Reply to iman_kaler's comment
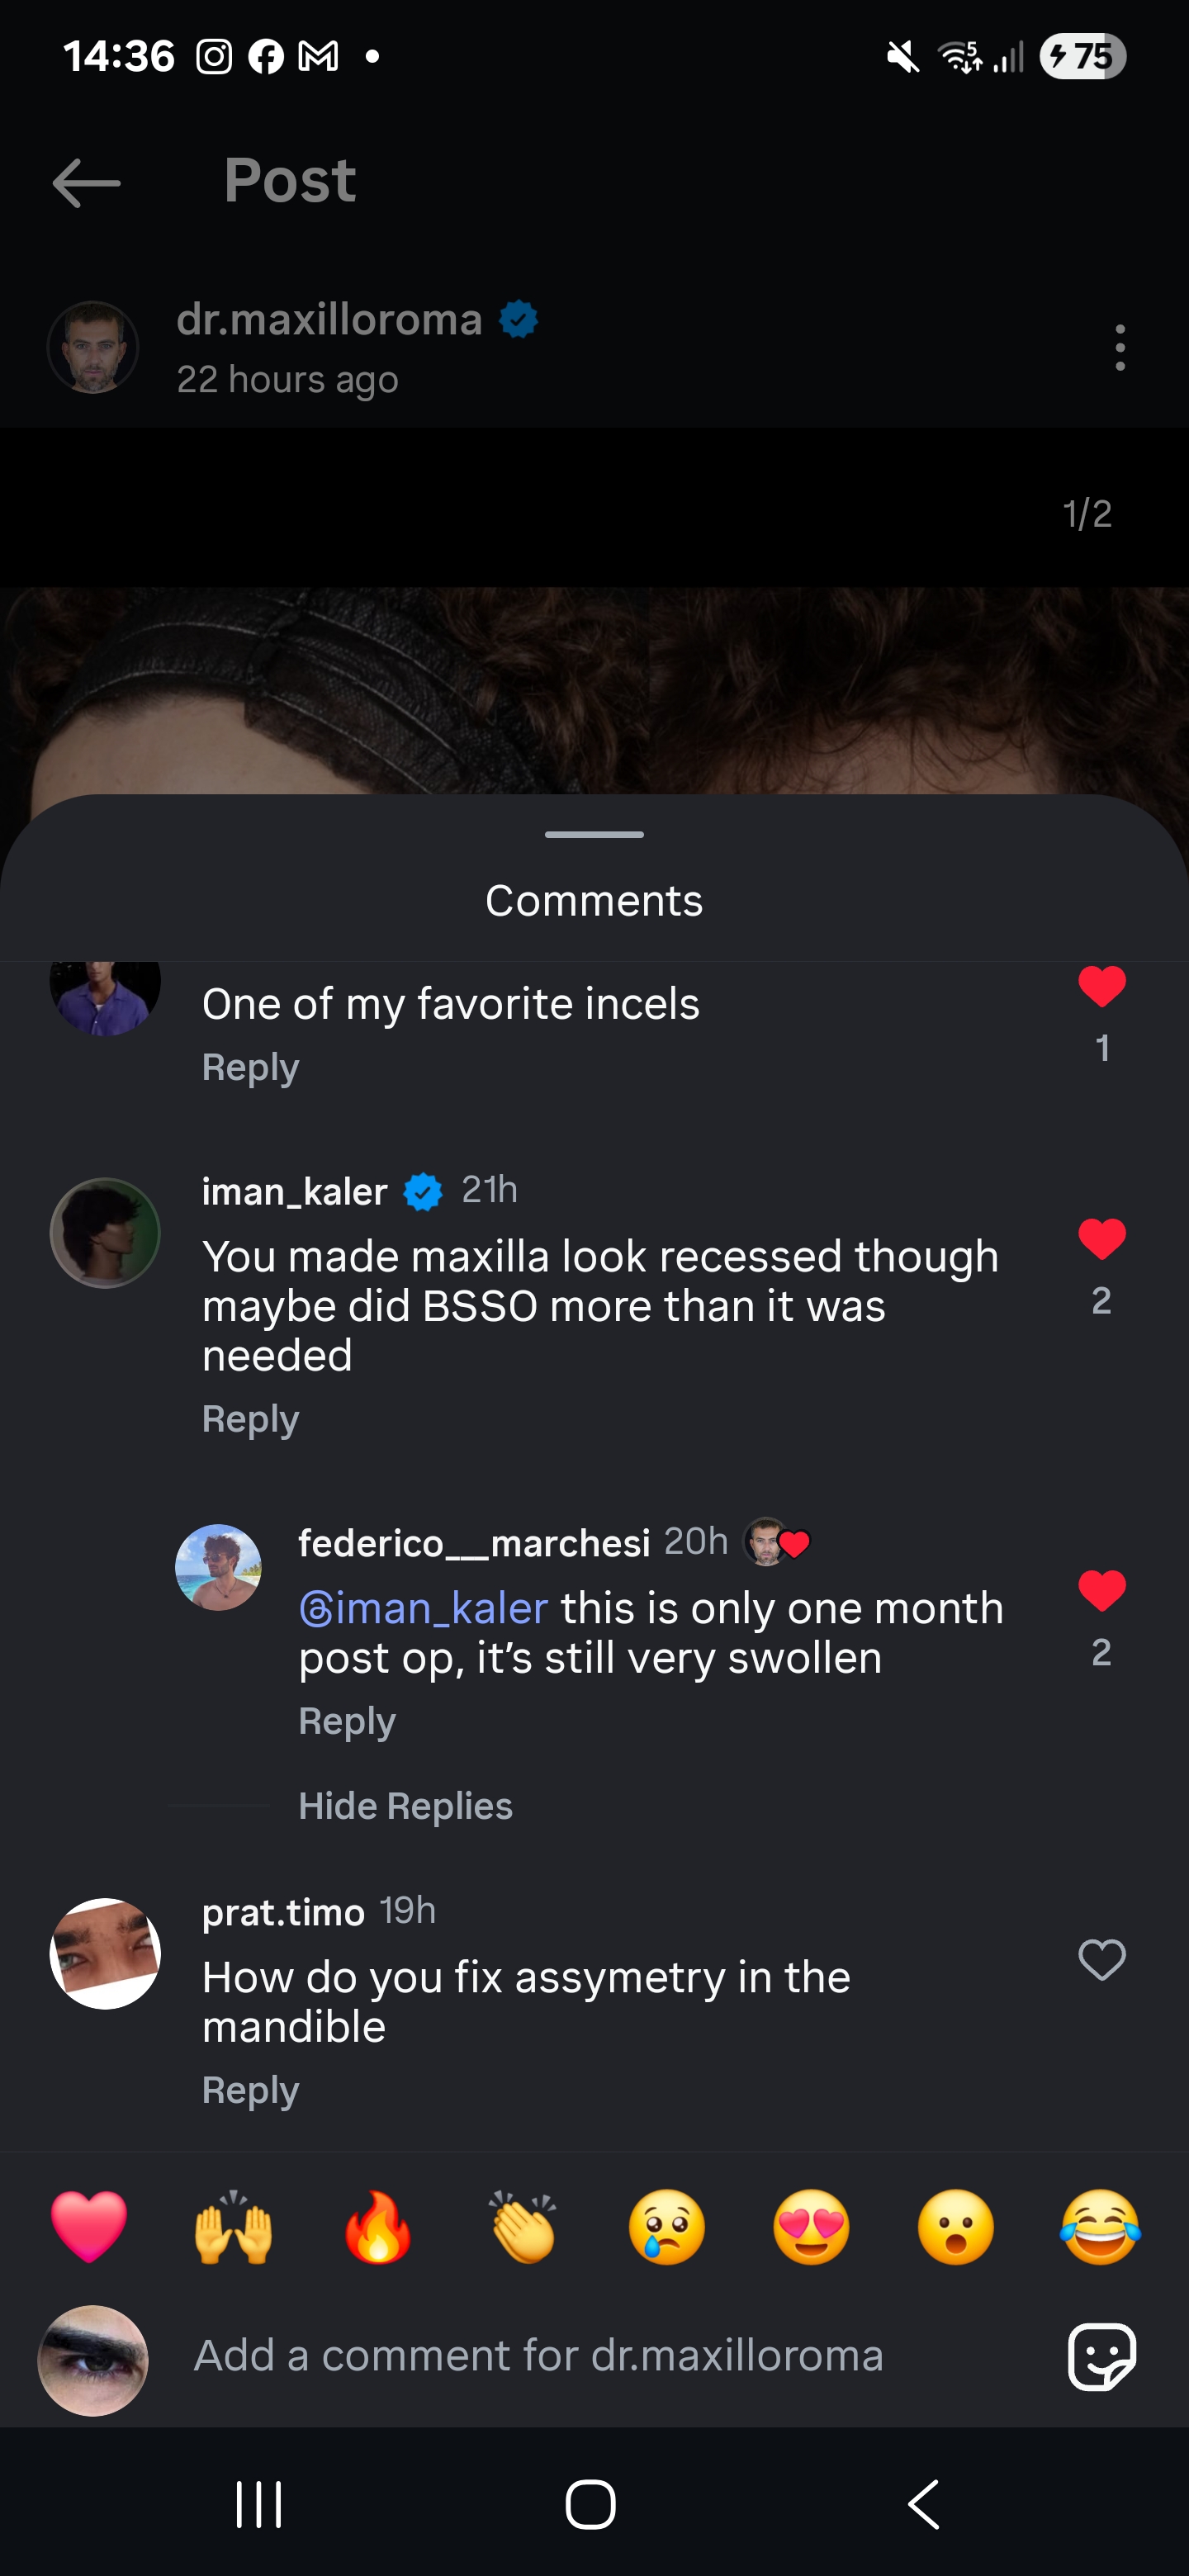The width and height of the screenshot is (1189, 2576). [250, 1419]
